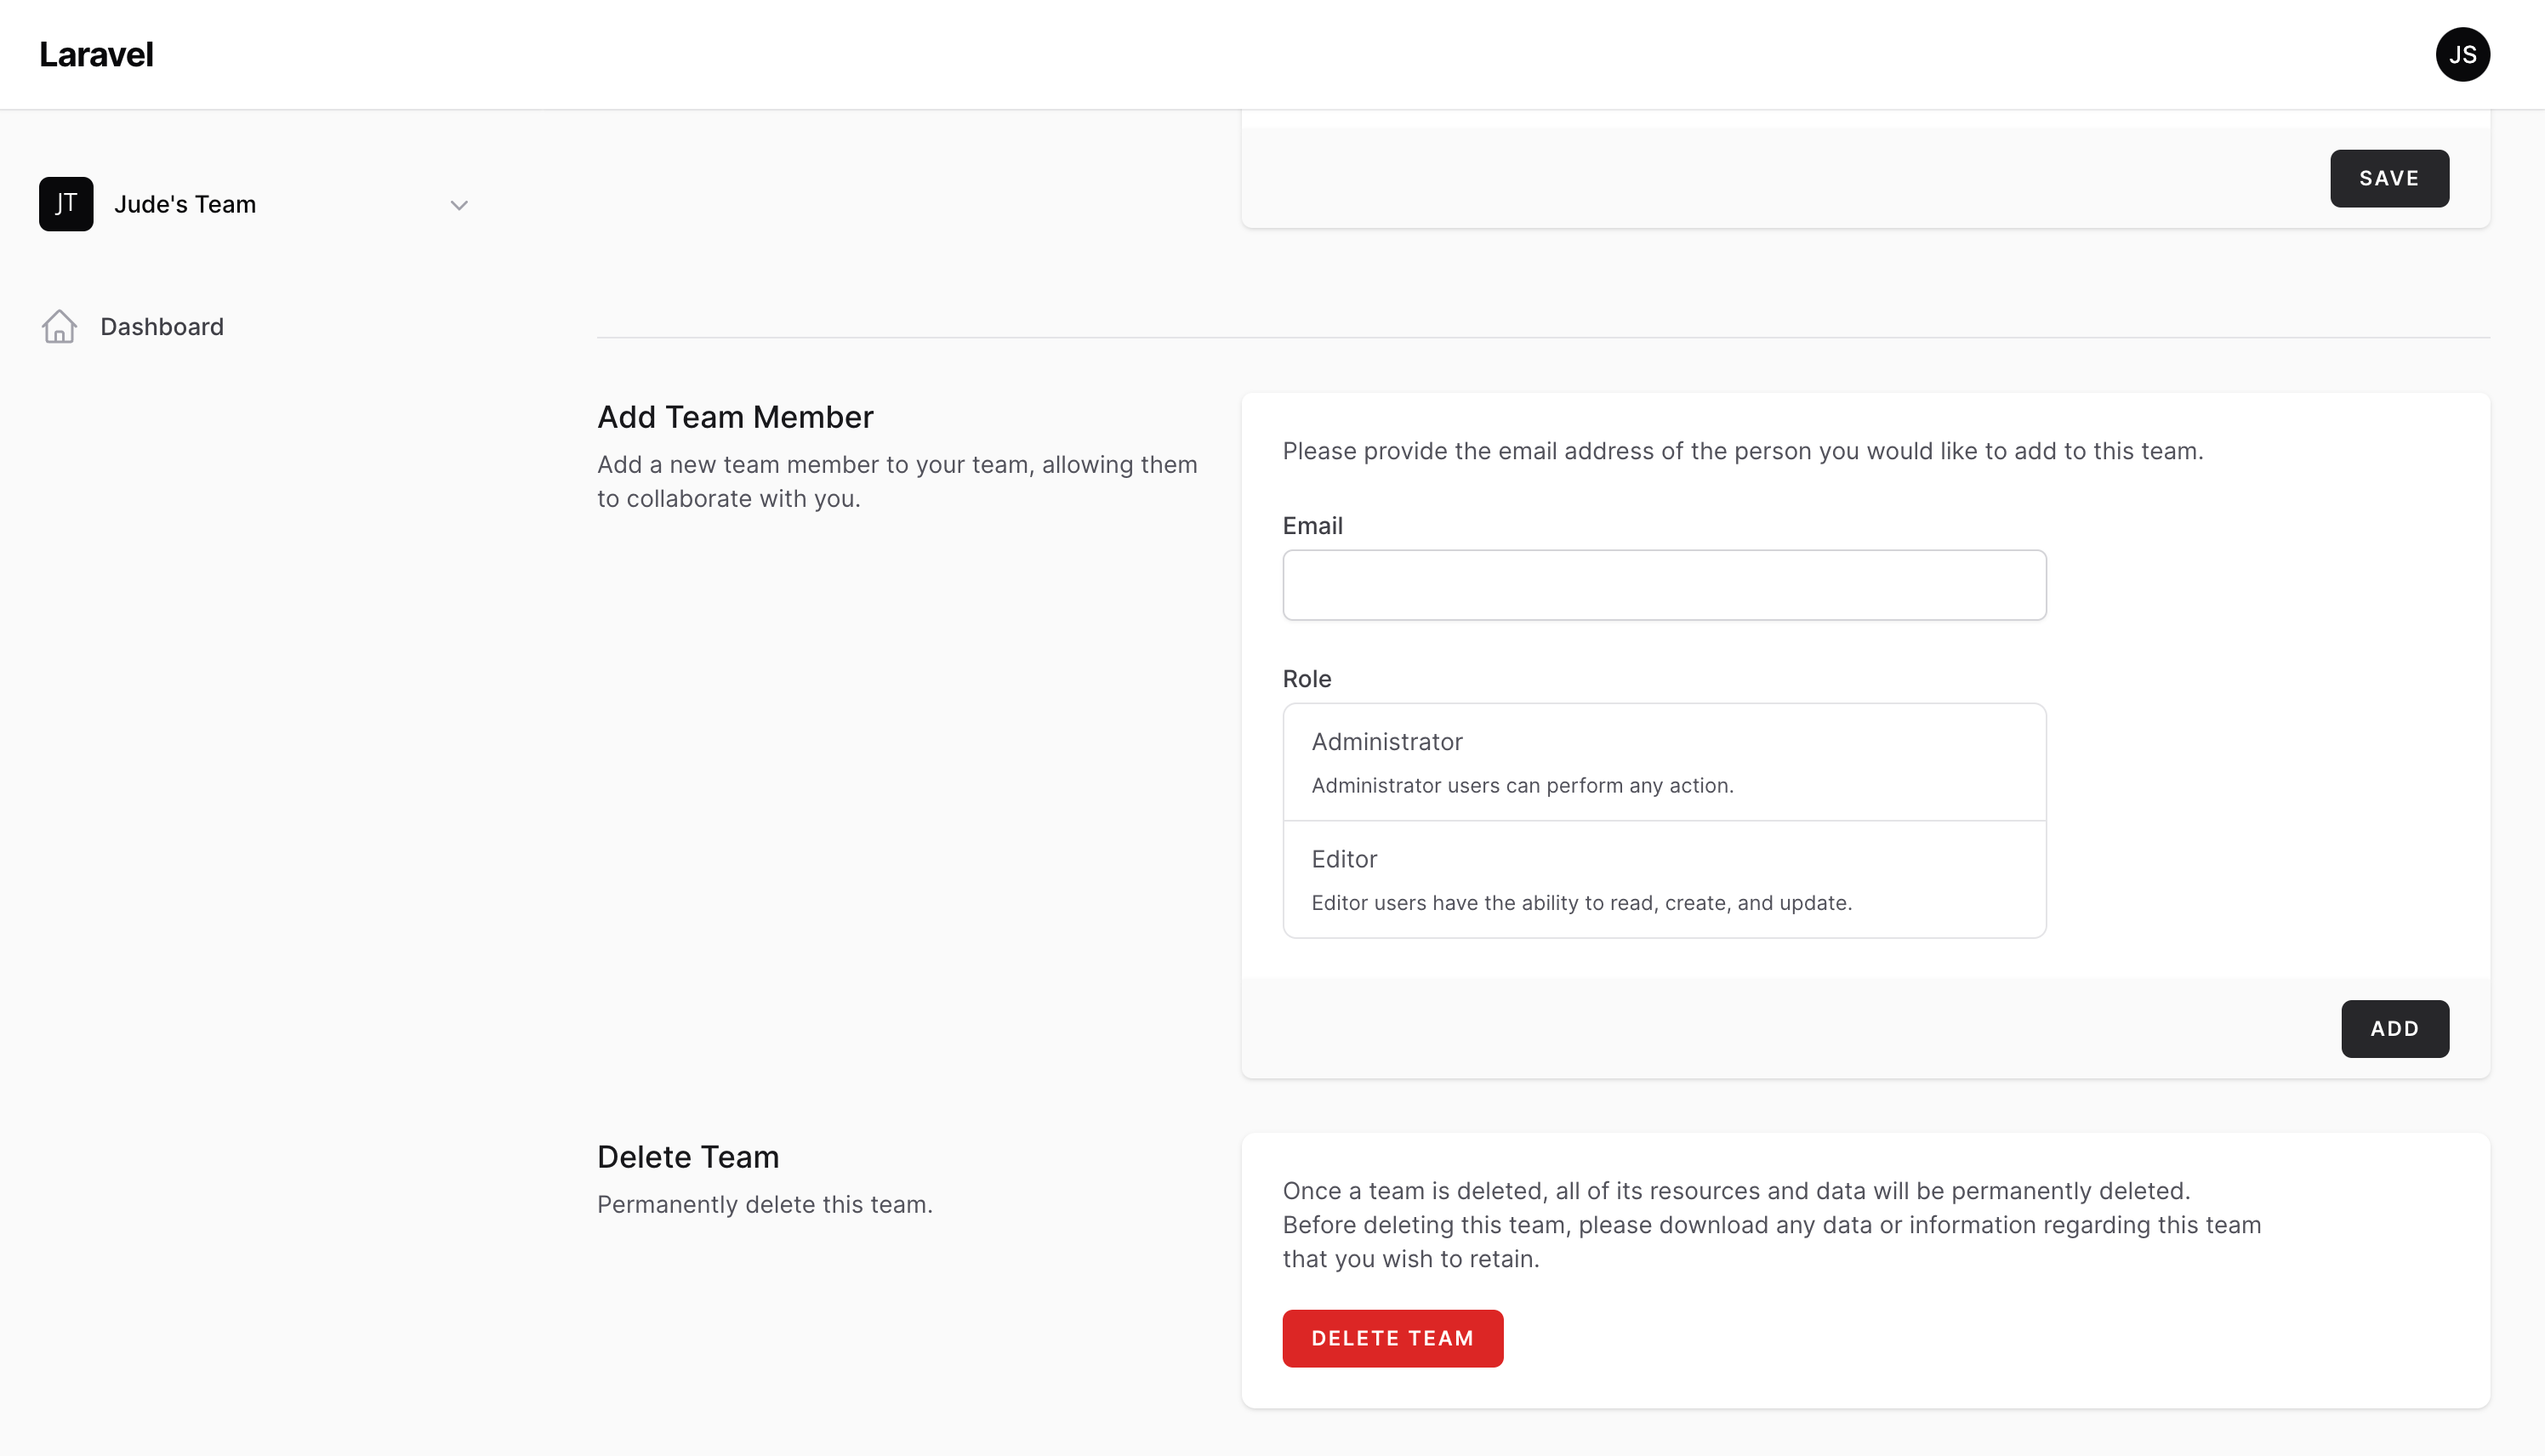
Task: Click the Dashboard home icon
Action: (59, 326)
